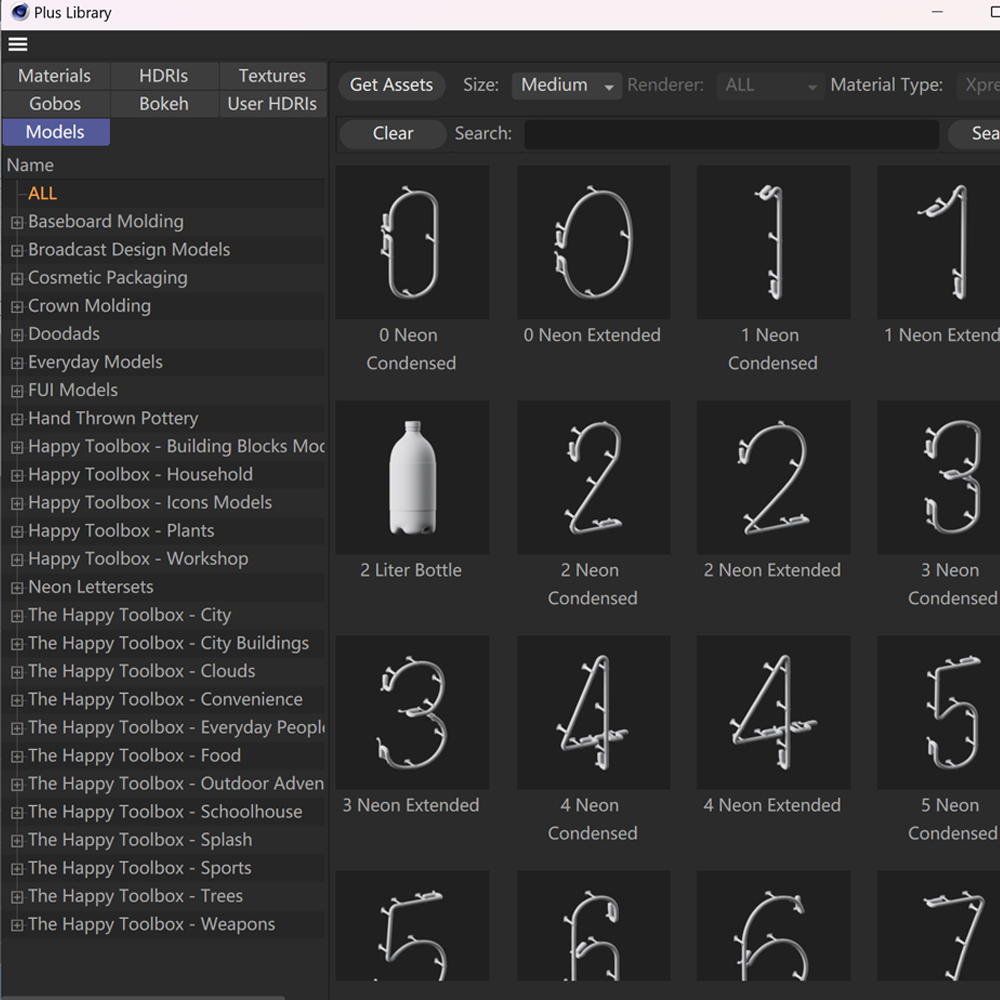Click into the Search input field
Viewport: 1000px width, 1000px height.
731,134
